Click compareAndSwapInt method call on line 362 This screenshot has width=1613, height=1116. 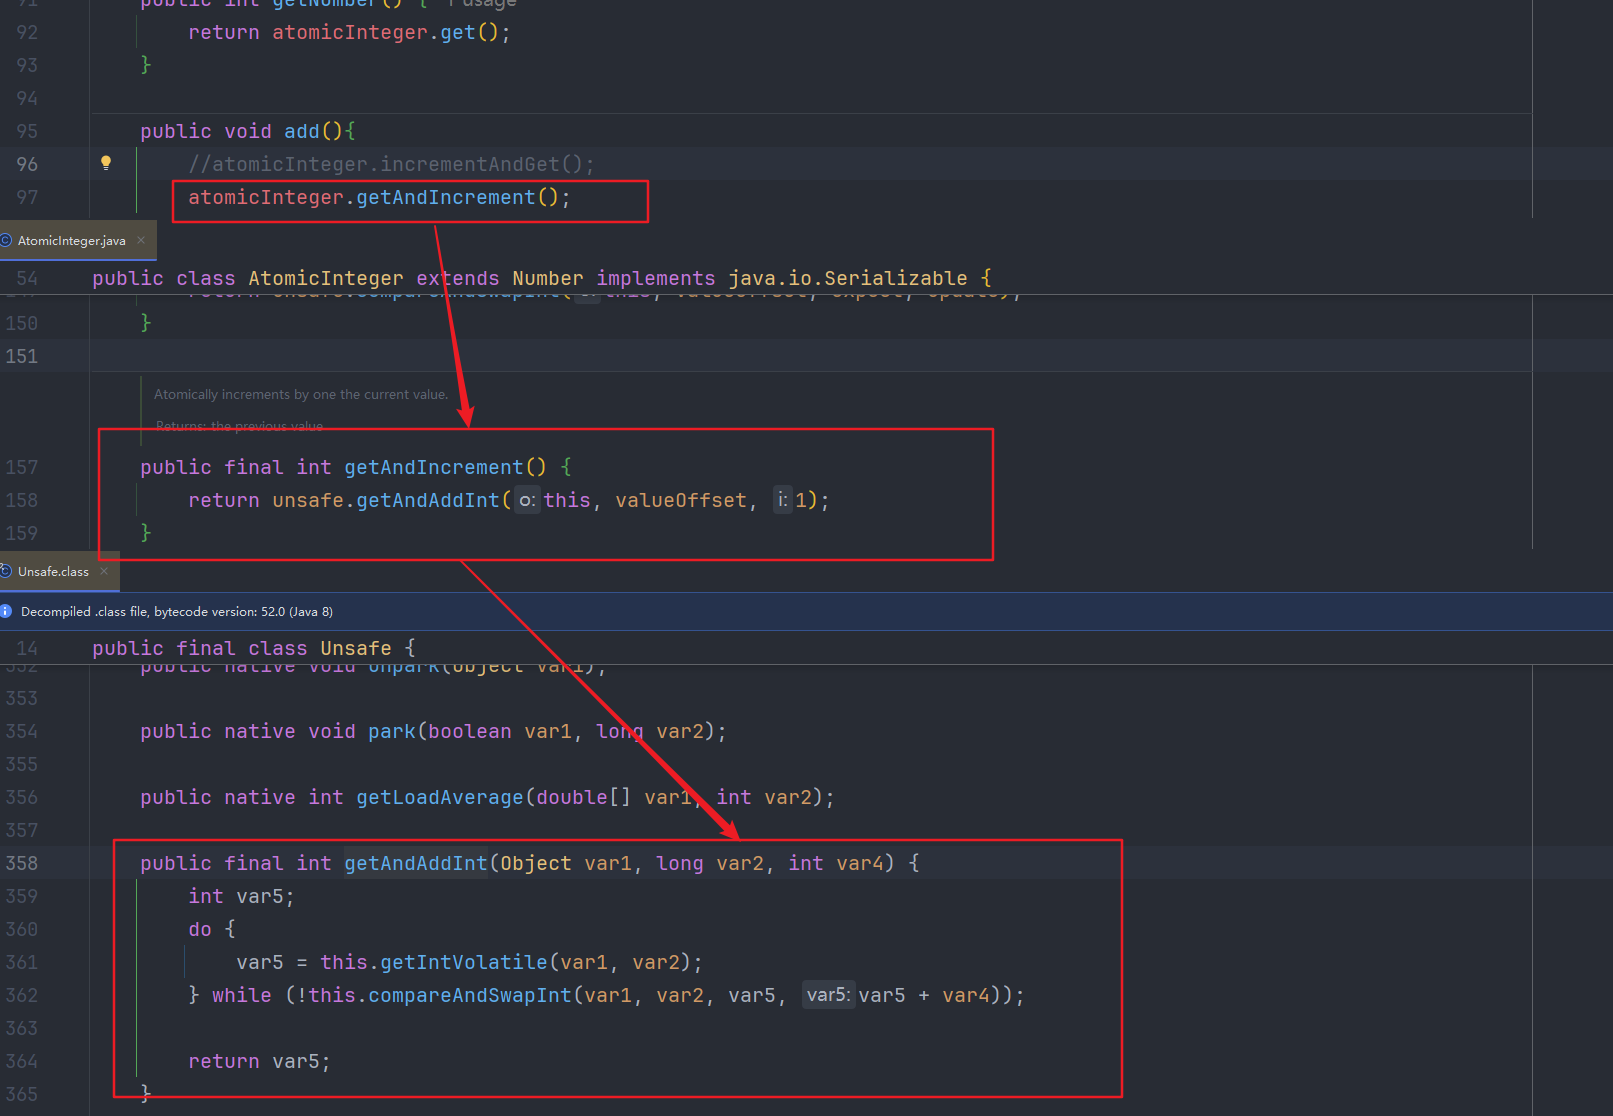pyautogui.click(x=469, y=995)
